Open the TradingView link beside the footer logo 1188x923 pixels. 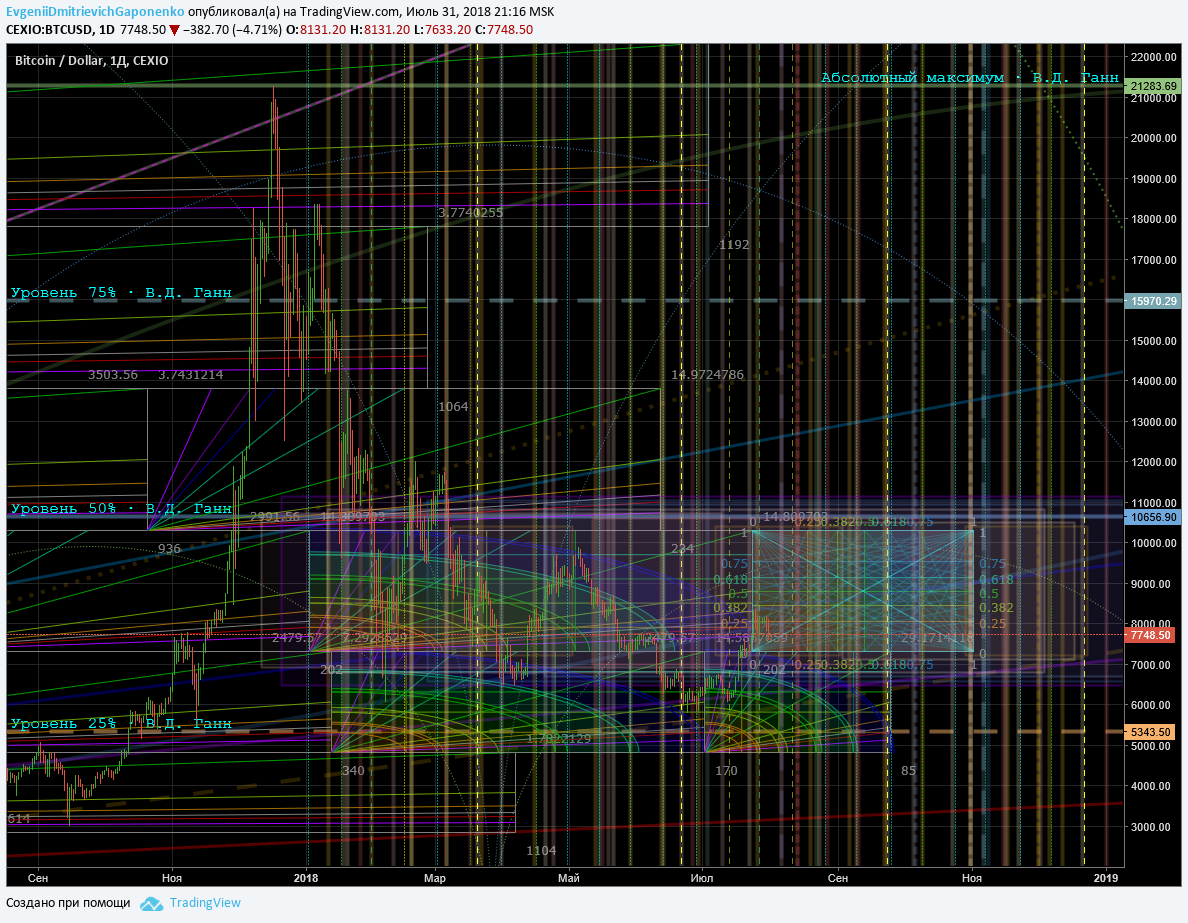[205, 903]
